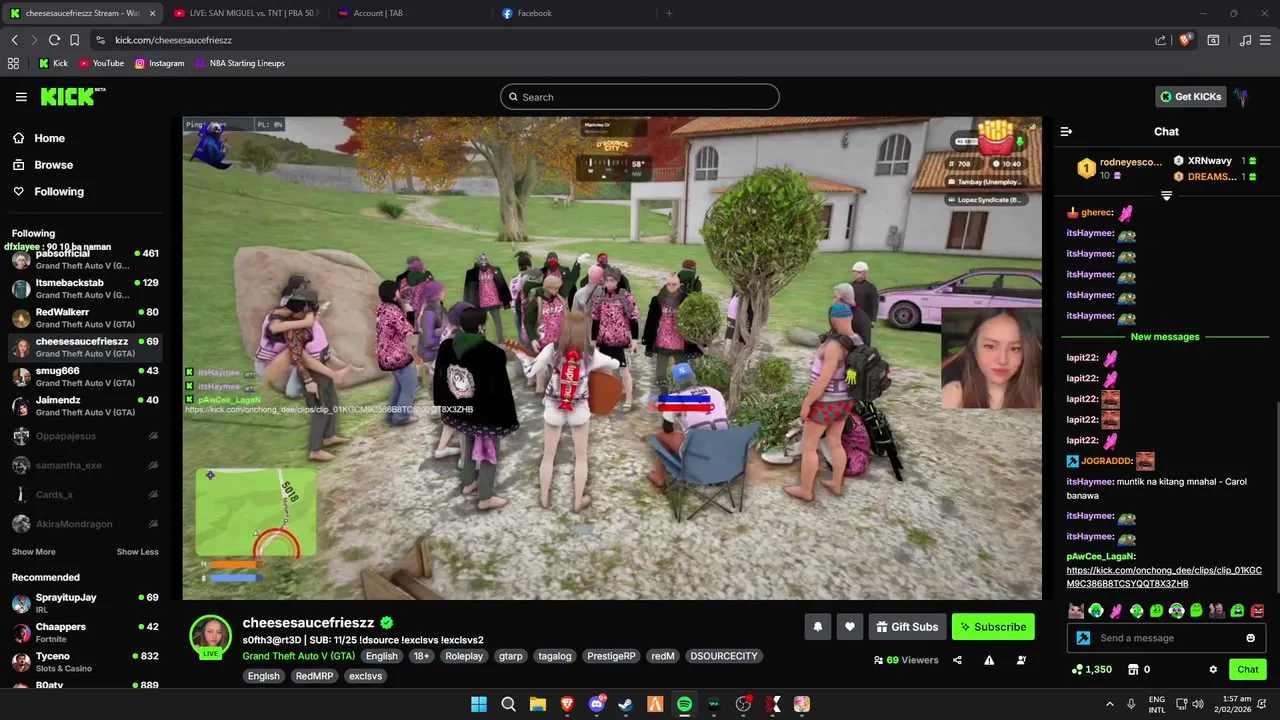Screen dimensions: 1280x720
Task: Open offline AkiraMondragon channel
Action: [x=85, y=524]
